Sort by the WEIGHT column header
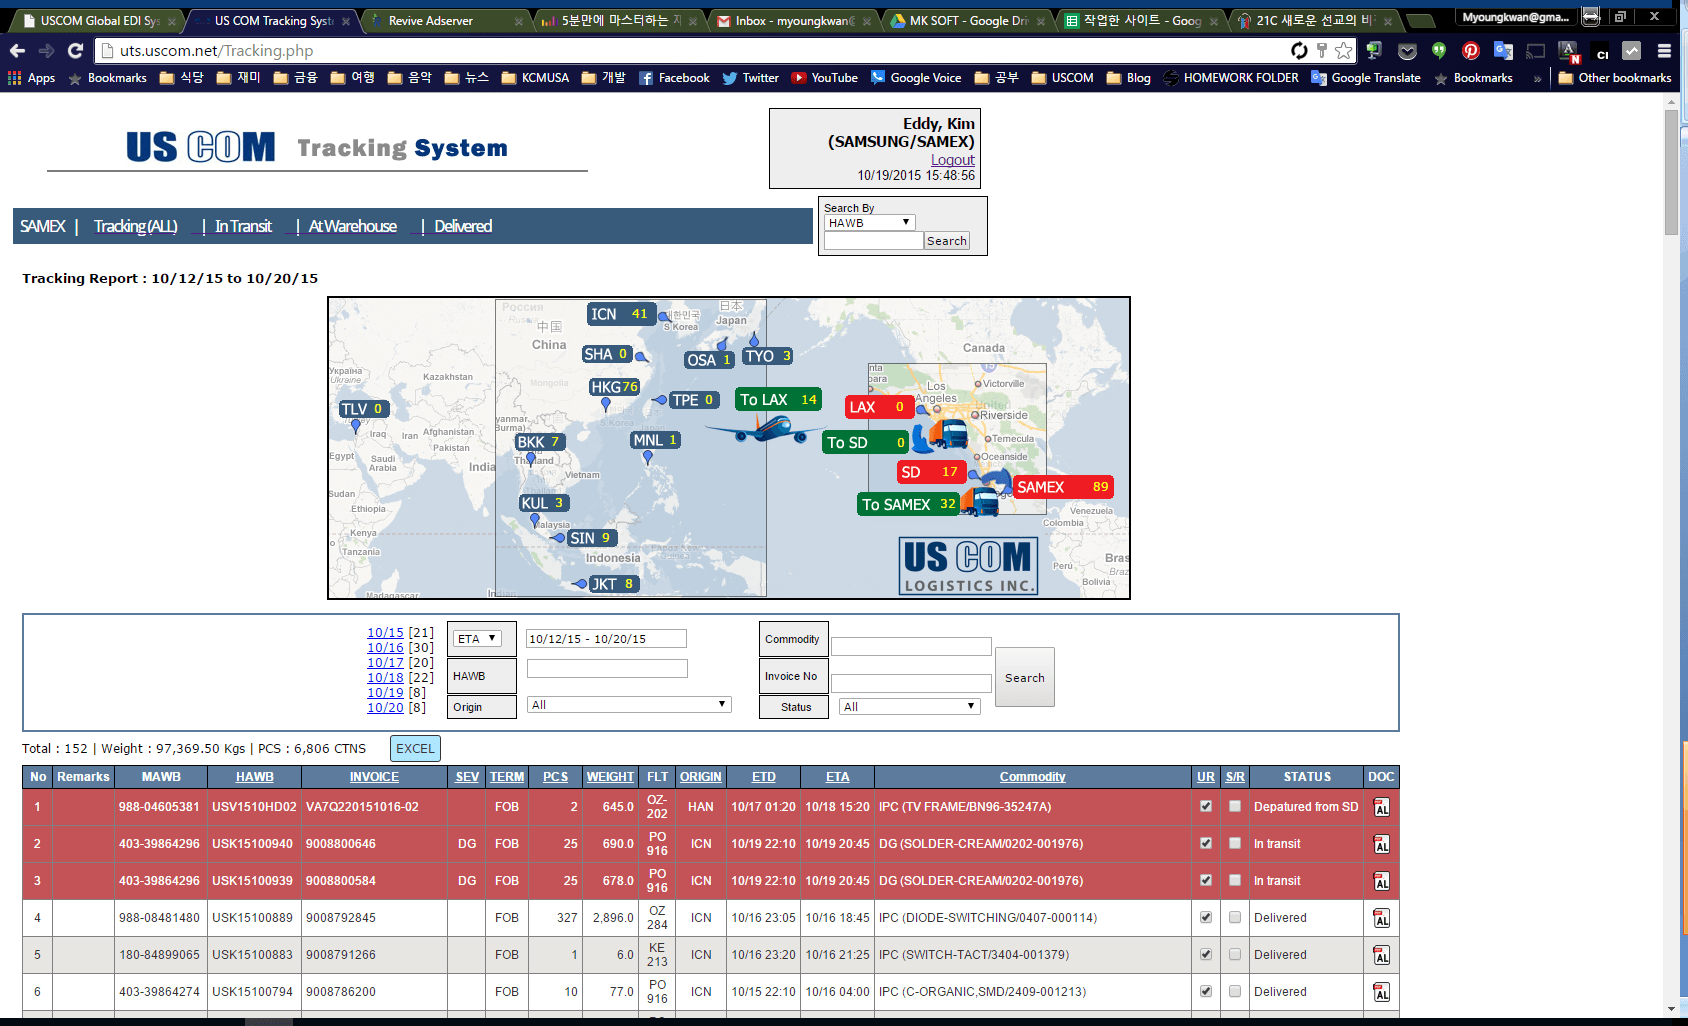Screen dimensions: 1688x1026 (610, 777)
